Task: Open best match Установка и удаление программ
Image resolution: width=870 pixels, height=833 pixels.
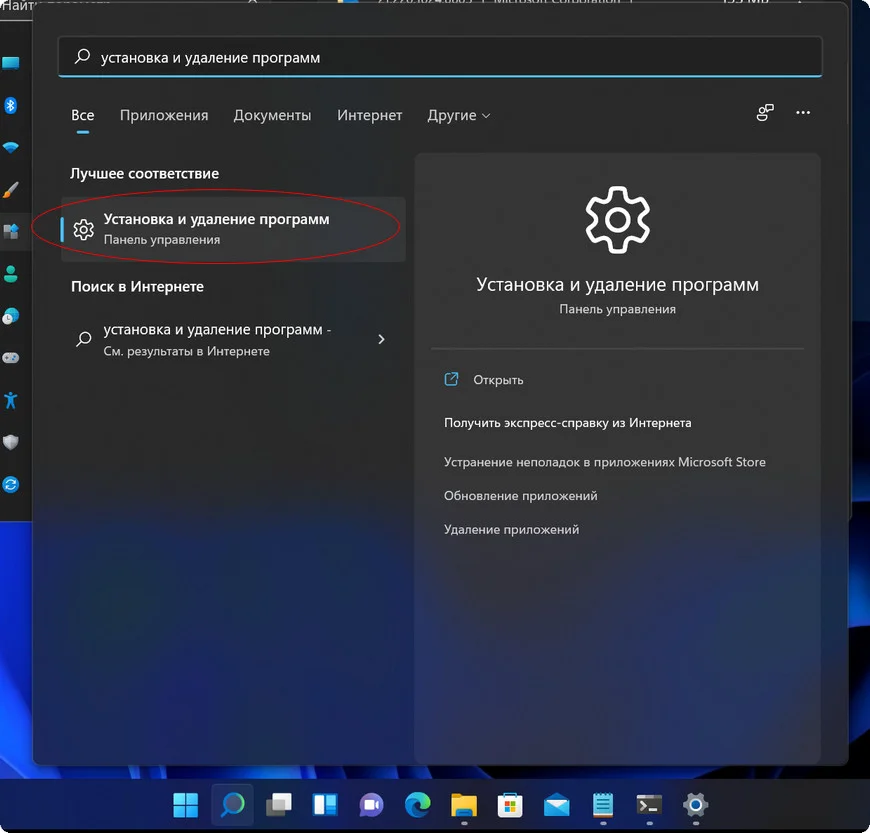Action: point(234,229)
